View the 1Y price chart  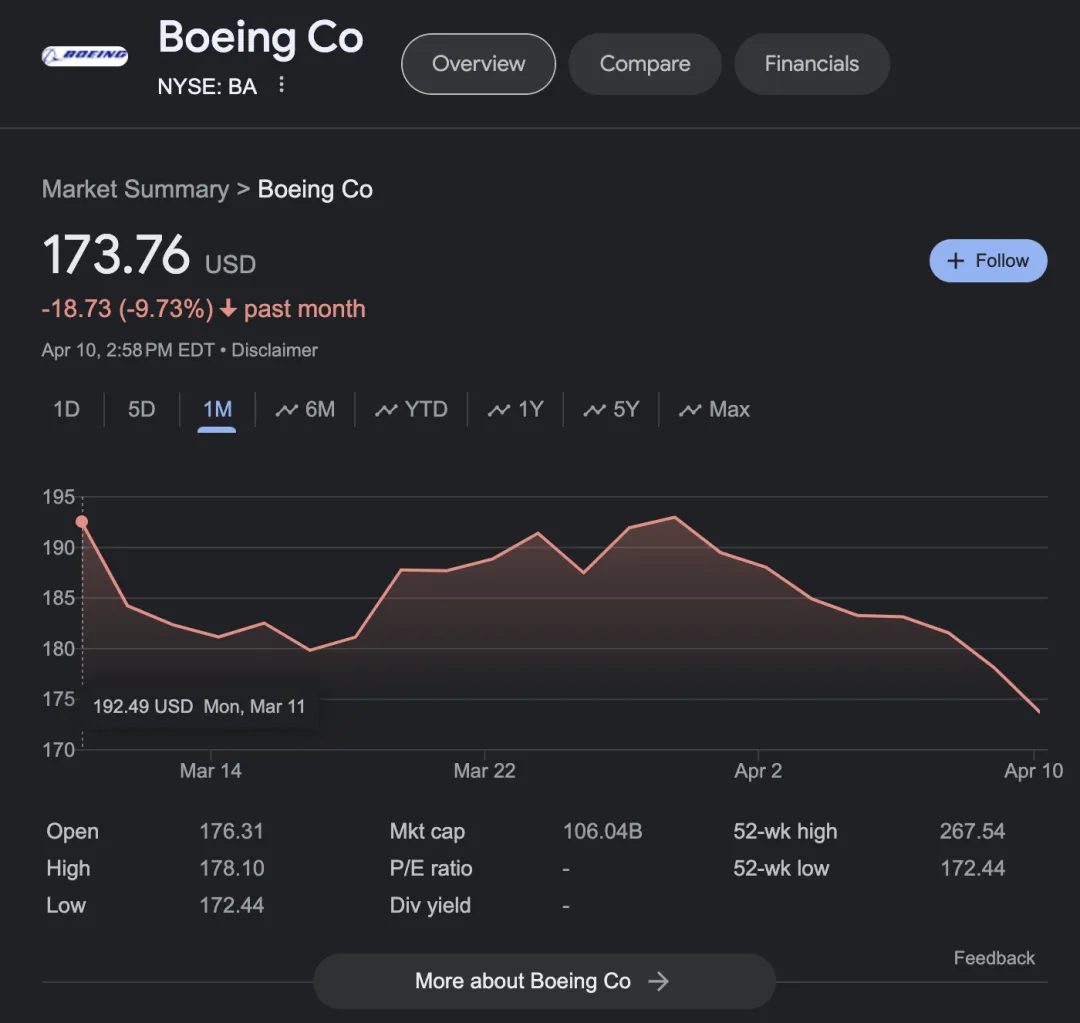click(516, 409)
